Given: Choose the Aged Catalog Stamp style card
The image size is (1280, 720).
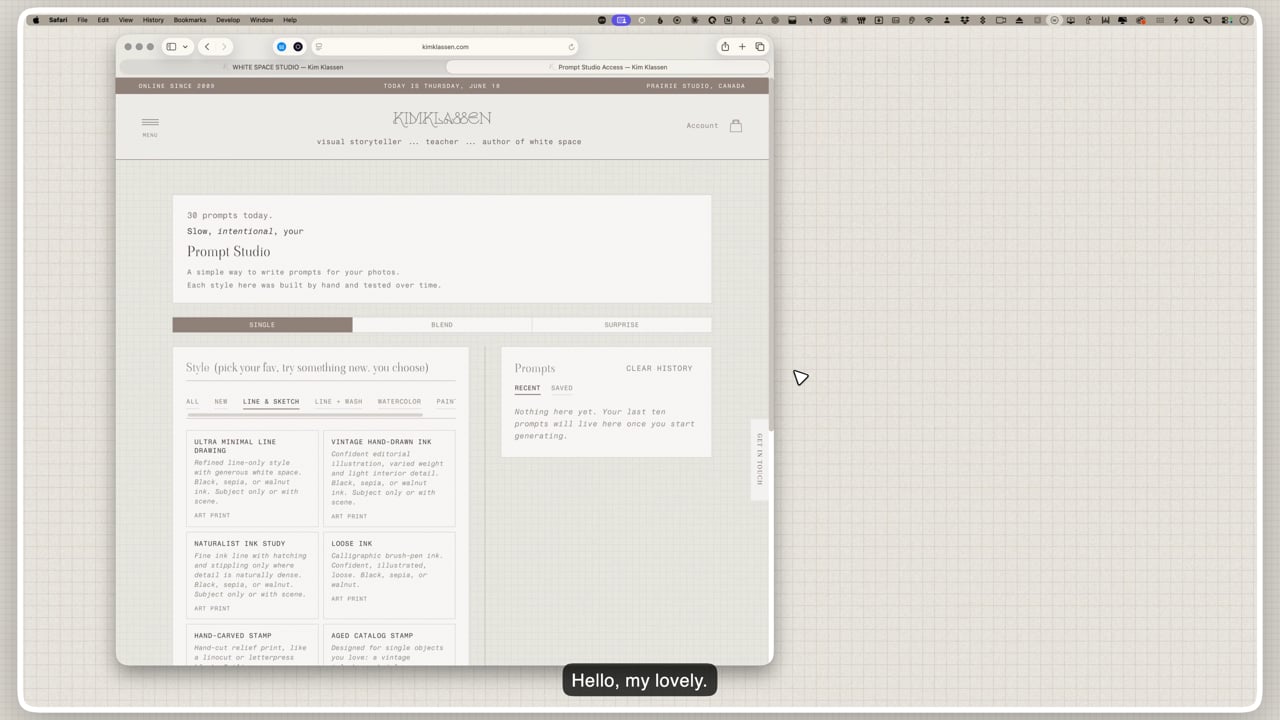Looking at the screenshot, I should (x=389, y=645).
